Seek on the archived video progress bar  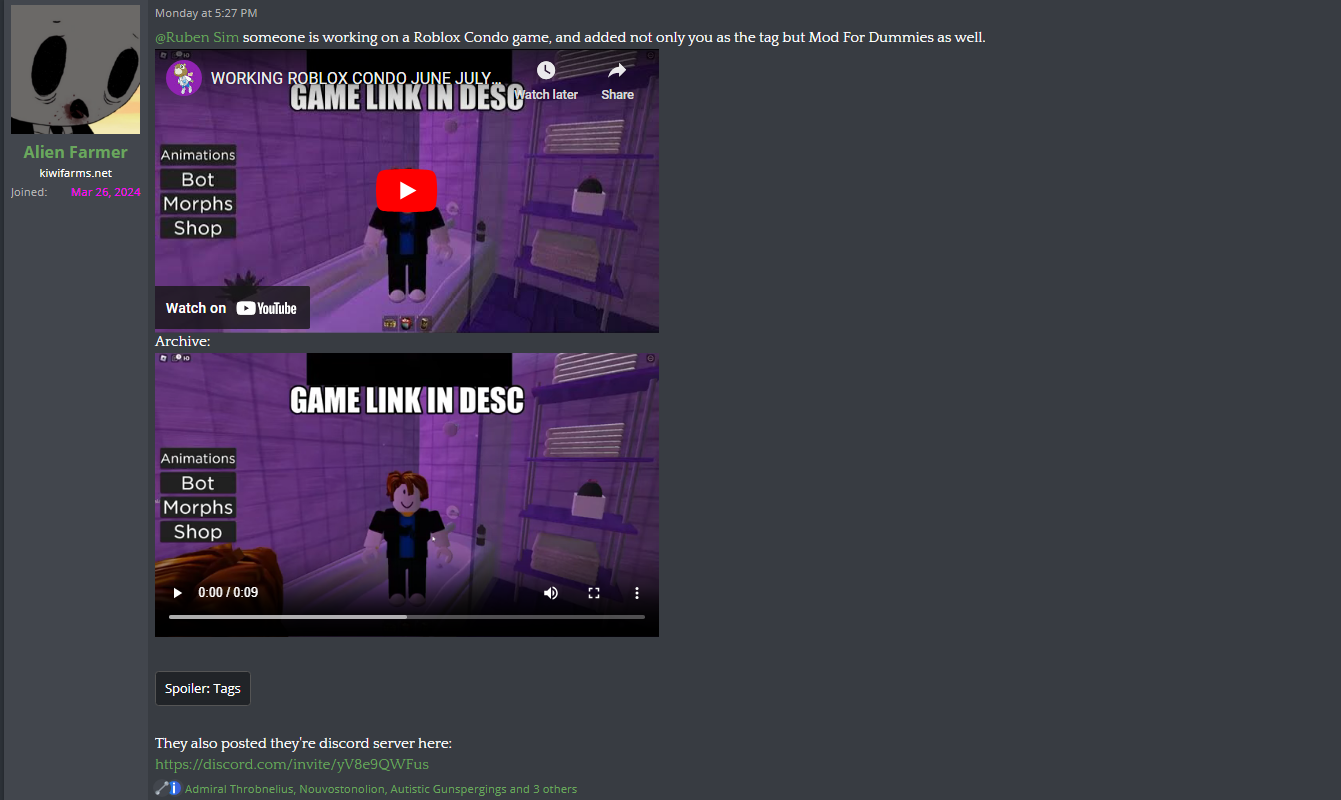coord(407,617)
